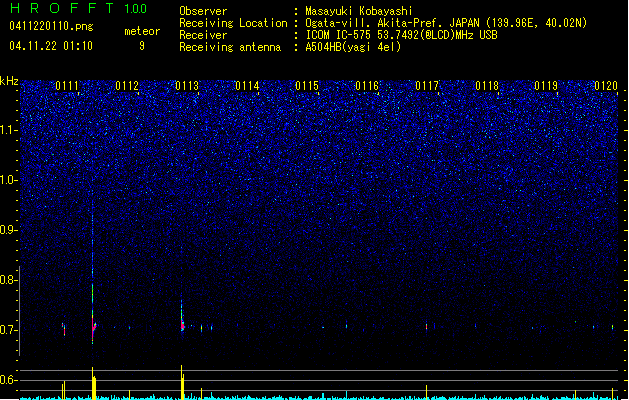Click the Observer field label
Viewport: 629px width, 400px height.
tap(203, 11)
